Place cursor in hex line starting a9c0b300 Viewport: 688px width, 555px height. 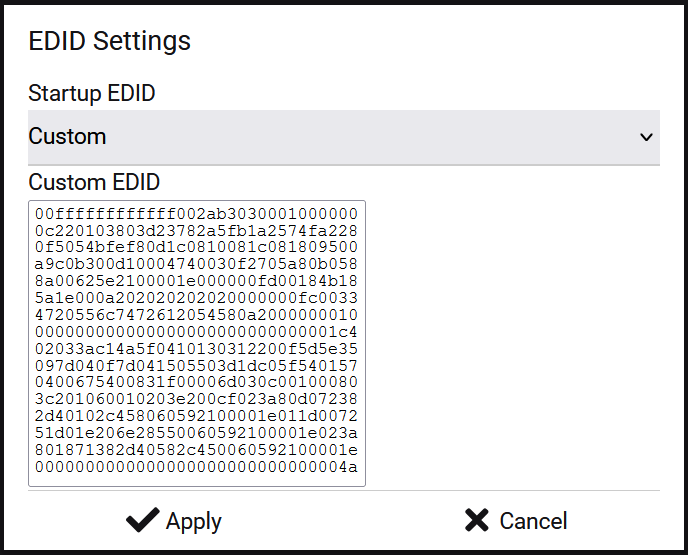tap(196, 264)
